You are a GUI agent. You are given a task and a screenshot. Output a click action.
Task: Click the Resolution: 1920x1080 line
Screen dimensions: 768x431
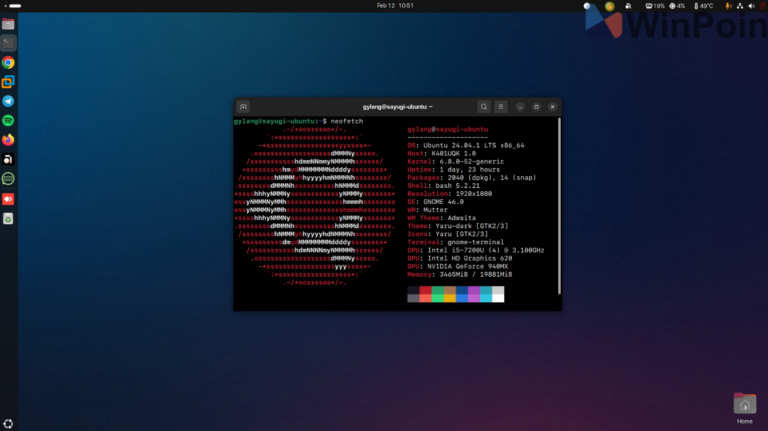(450, 194)
